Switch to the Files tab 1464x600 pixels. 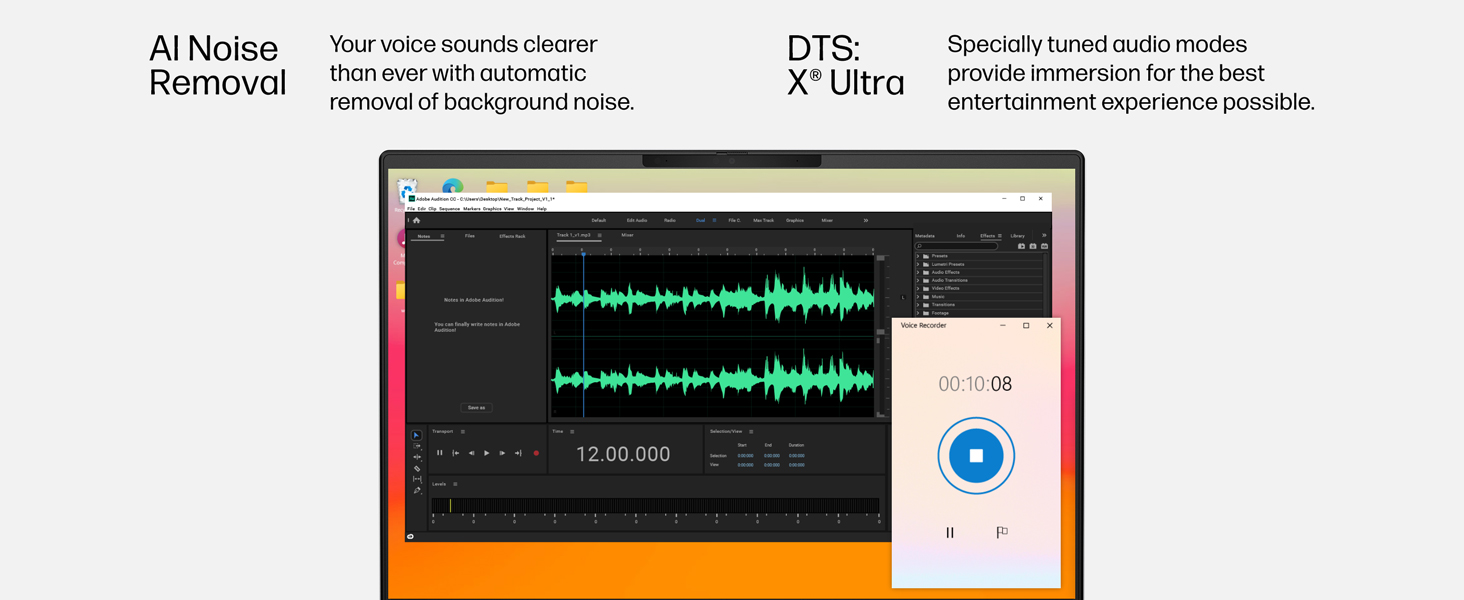(469, 235)
